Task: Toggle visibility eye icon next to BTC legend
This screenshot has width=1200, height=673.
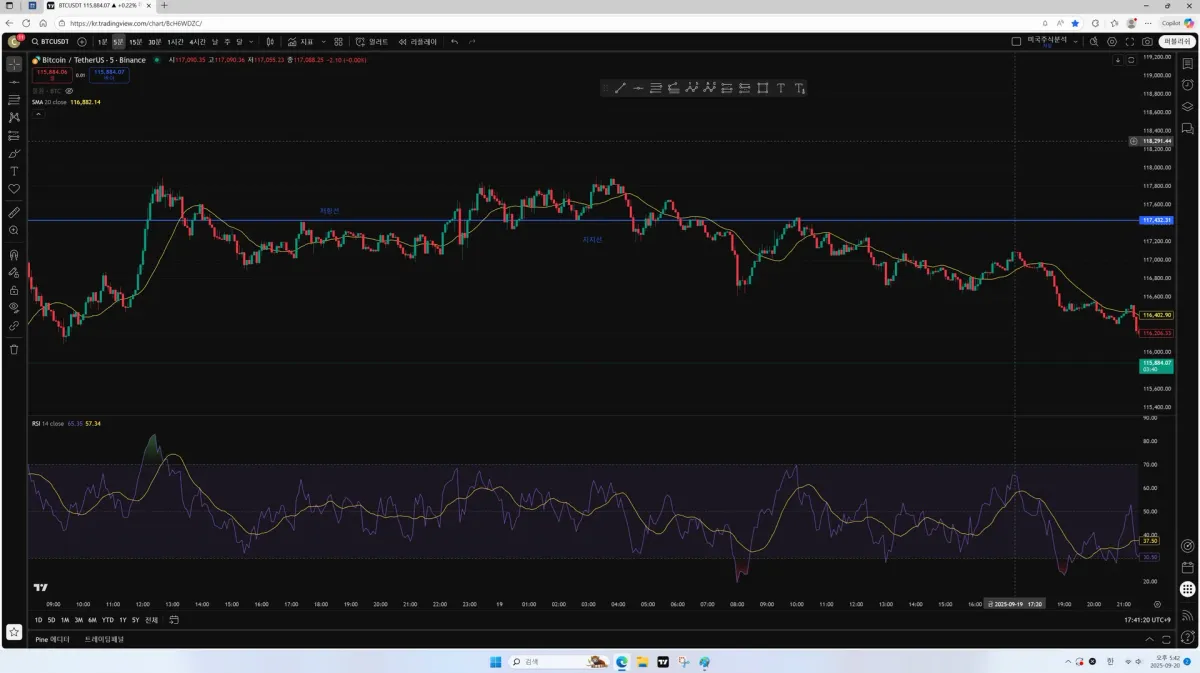Action: [69, 91]
